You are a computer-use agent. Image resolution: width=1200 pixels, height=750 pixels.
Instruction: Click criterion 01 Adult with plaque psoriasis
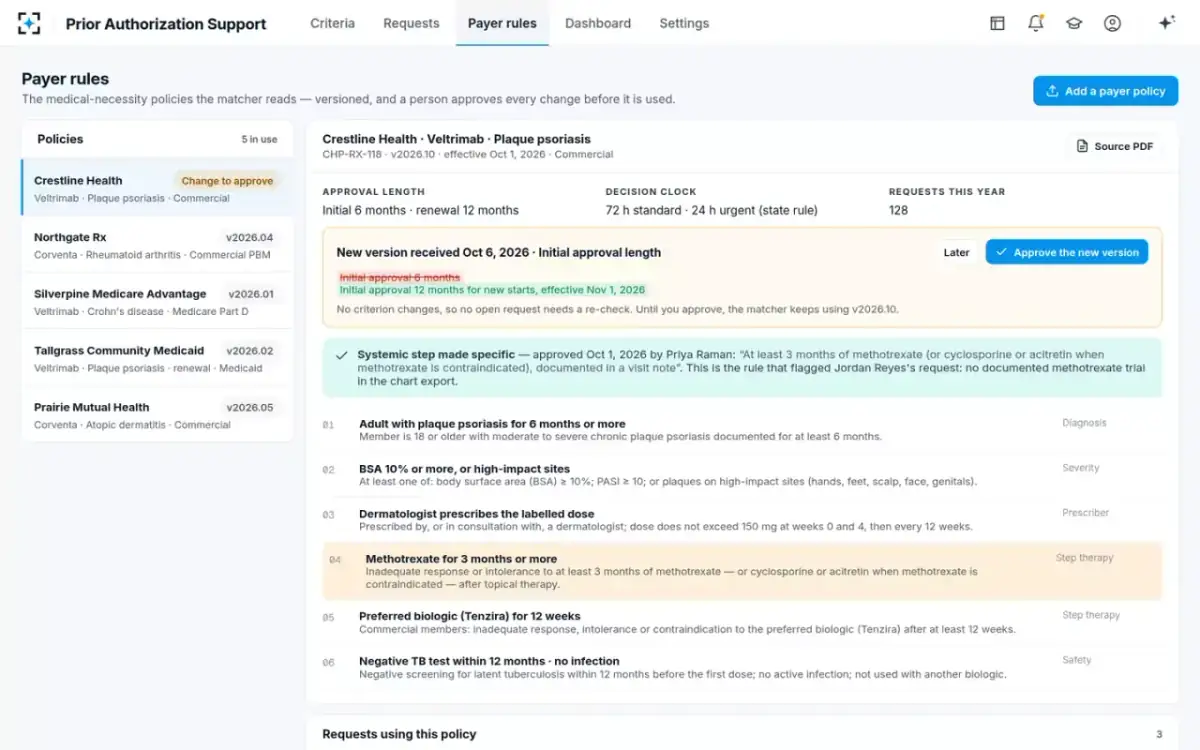[742, 430]
